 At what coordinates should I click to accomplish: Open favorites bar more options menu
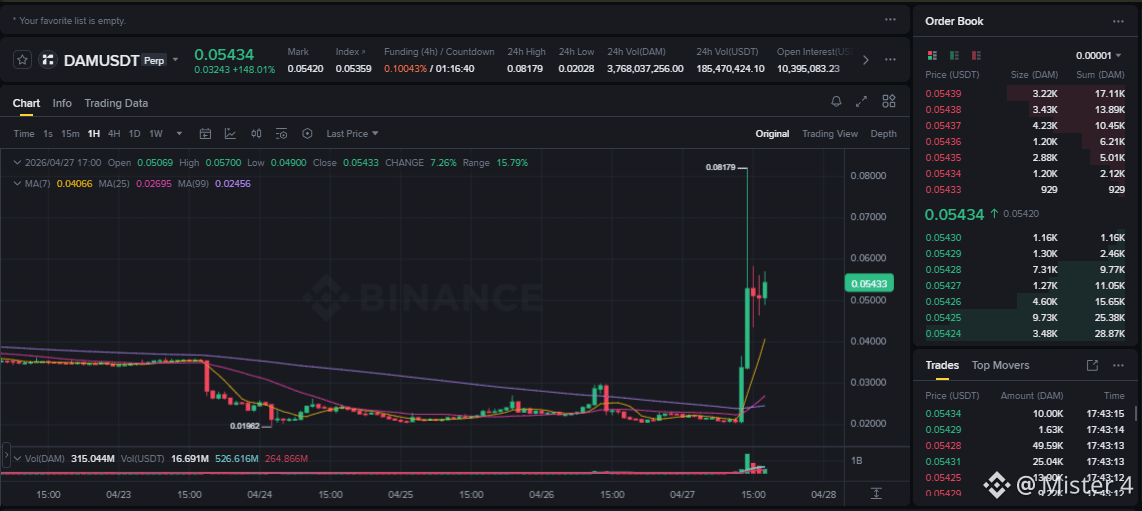click(890, 20)
